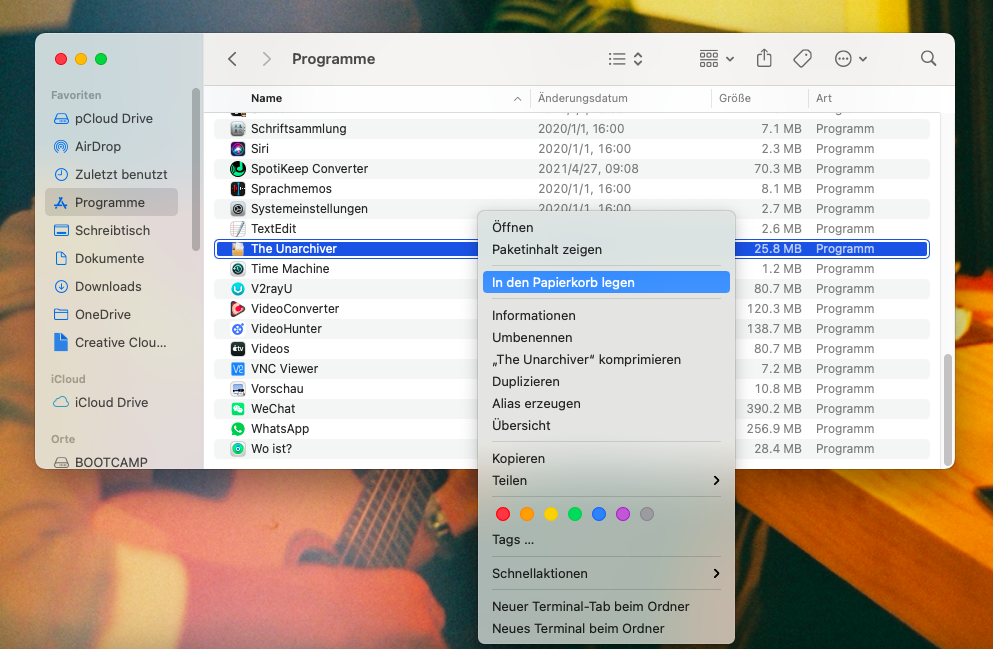Select BOOTCAMP volume in sidebar
993x649 pixels.
coord(111,462)
